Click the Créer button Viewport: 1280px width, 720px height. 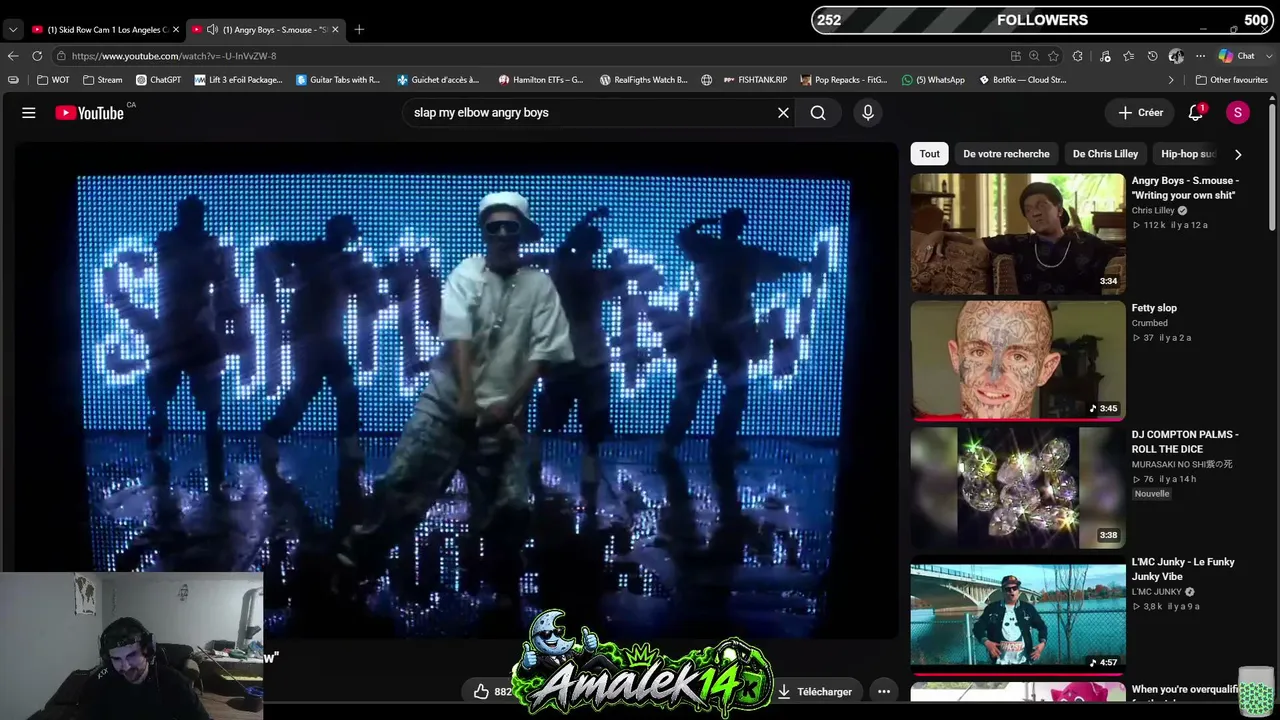1141,113
